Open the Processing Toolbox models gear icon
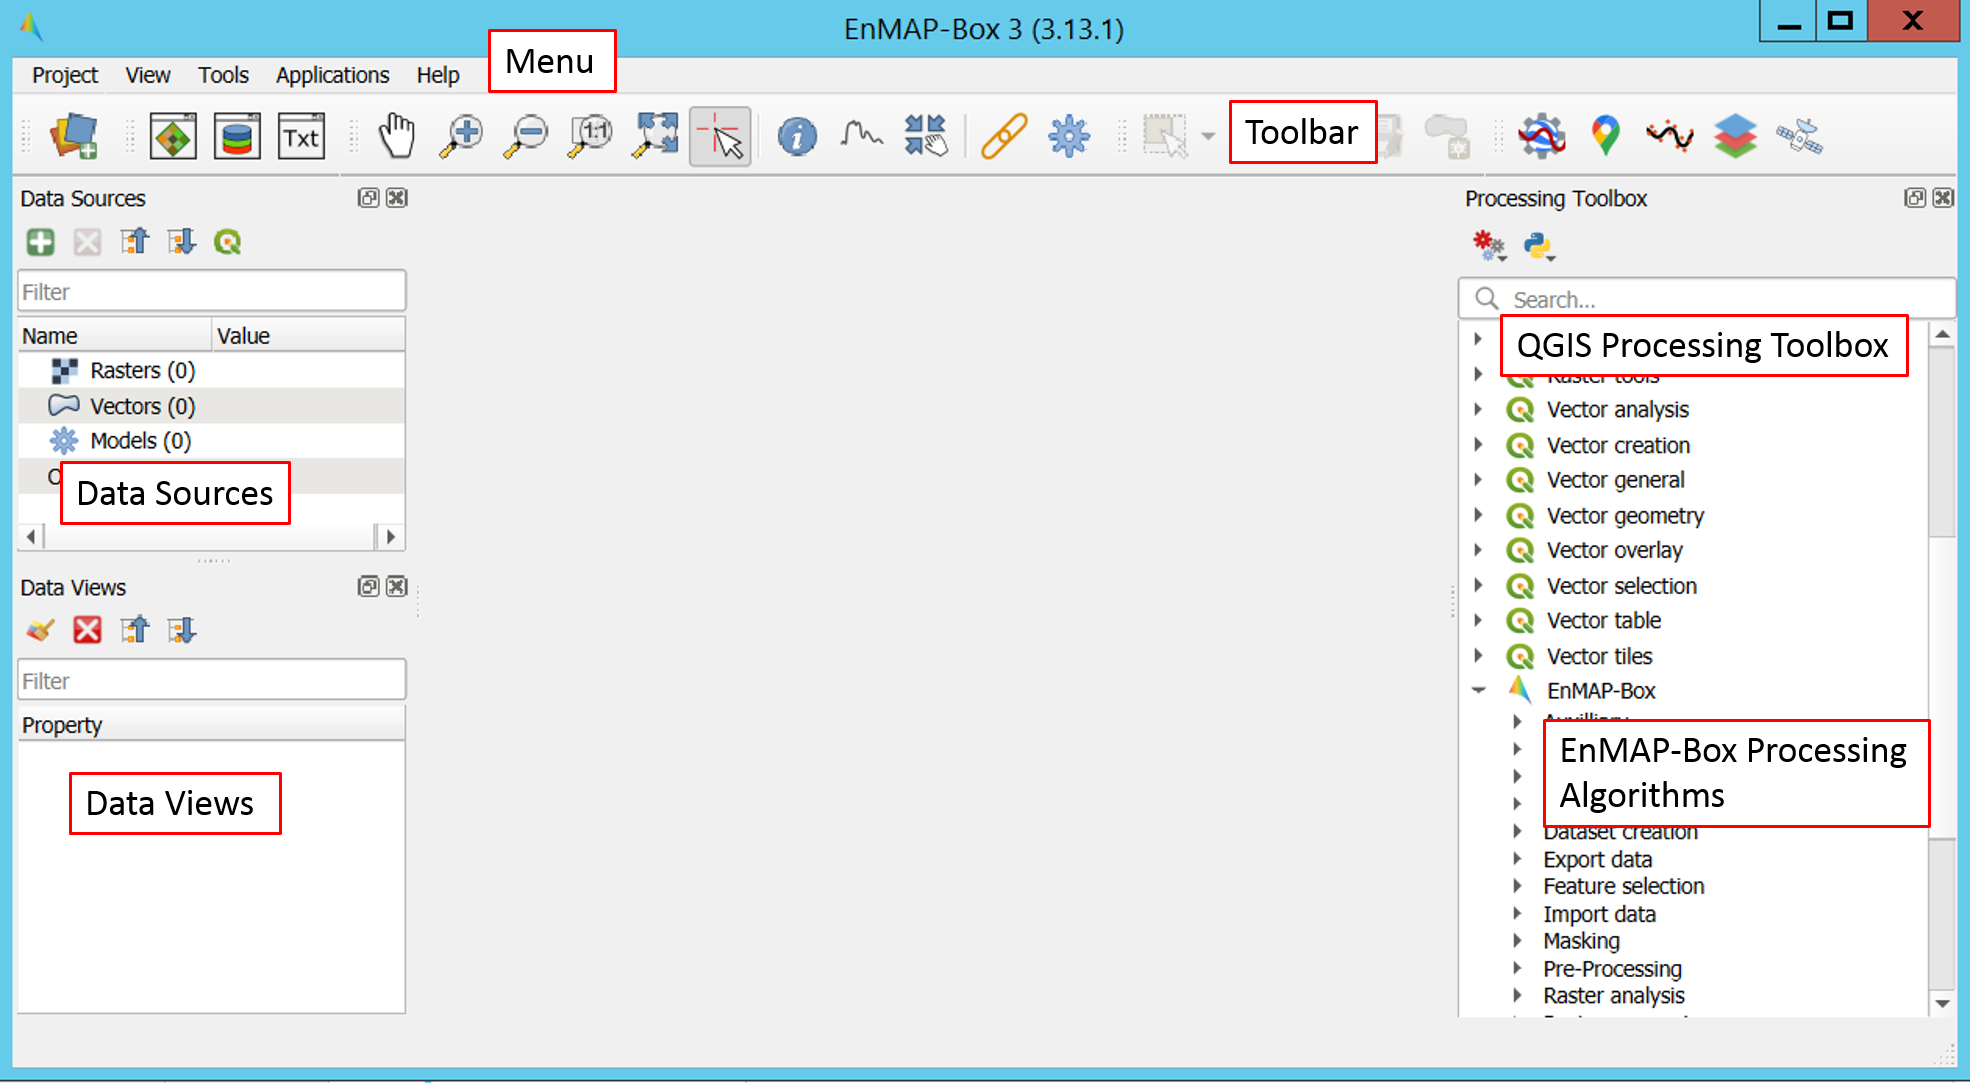 [x=1489, y=245]
